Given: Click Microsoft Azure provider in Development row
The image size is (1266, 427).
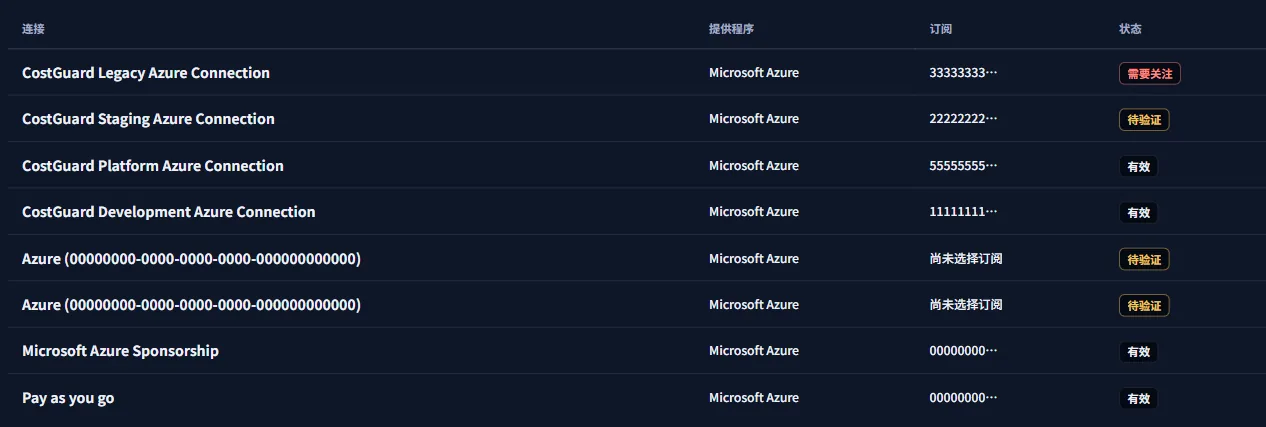Looking at the screenshot, I should point(754,212).
